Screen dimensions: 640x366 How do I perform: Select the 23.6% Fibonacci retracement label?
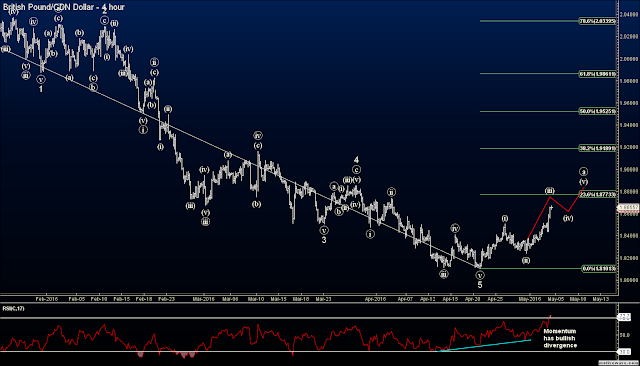pos(598,195)
